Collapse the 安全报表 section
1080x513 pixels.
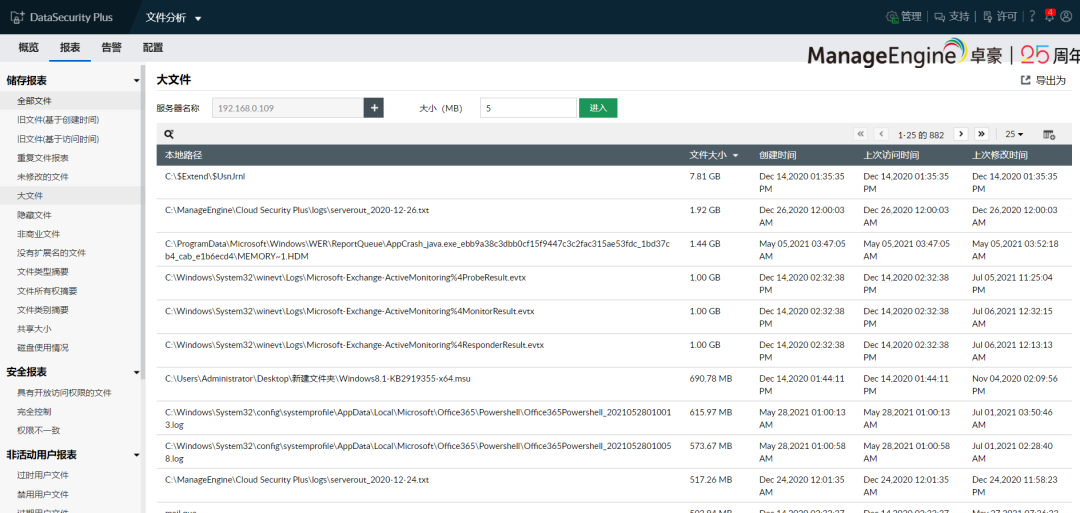pos(137,372)
